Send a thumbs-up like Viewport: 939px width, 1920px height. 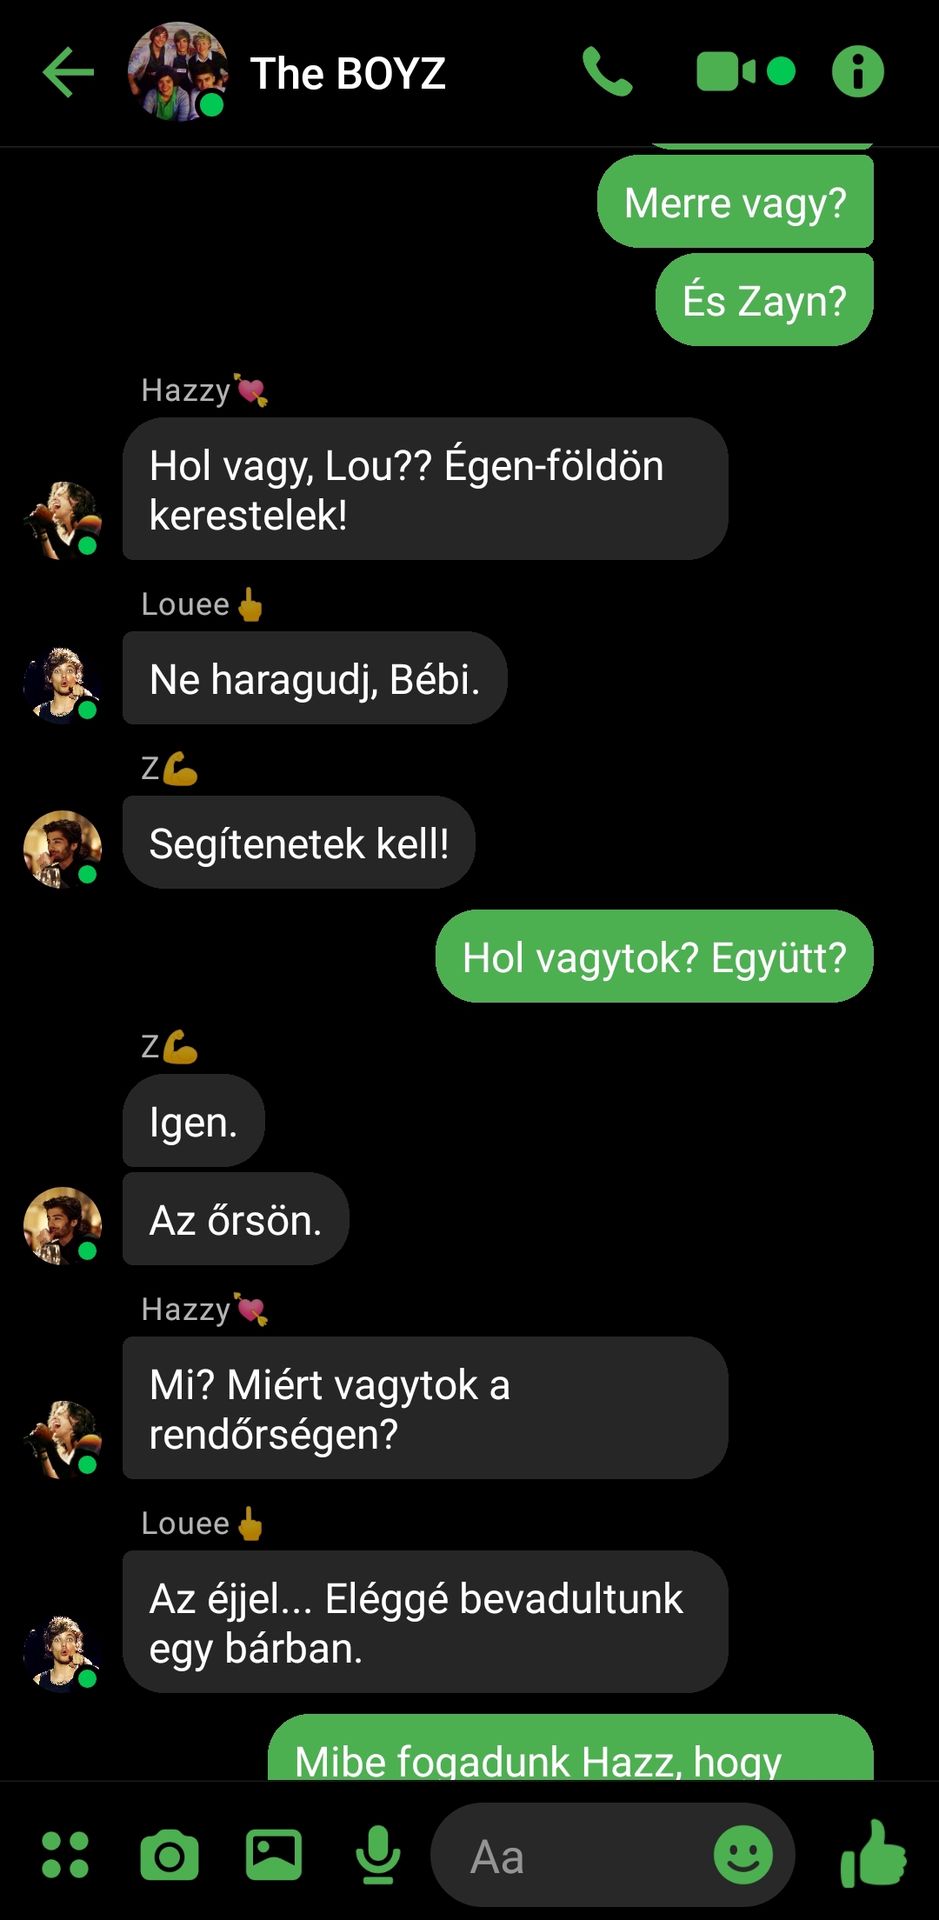pyautogui.click(x=873, y=1854)
